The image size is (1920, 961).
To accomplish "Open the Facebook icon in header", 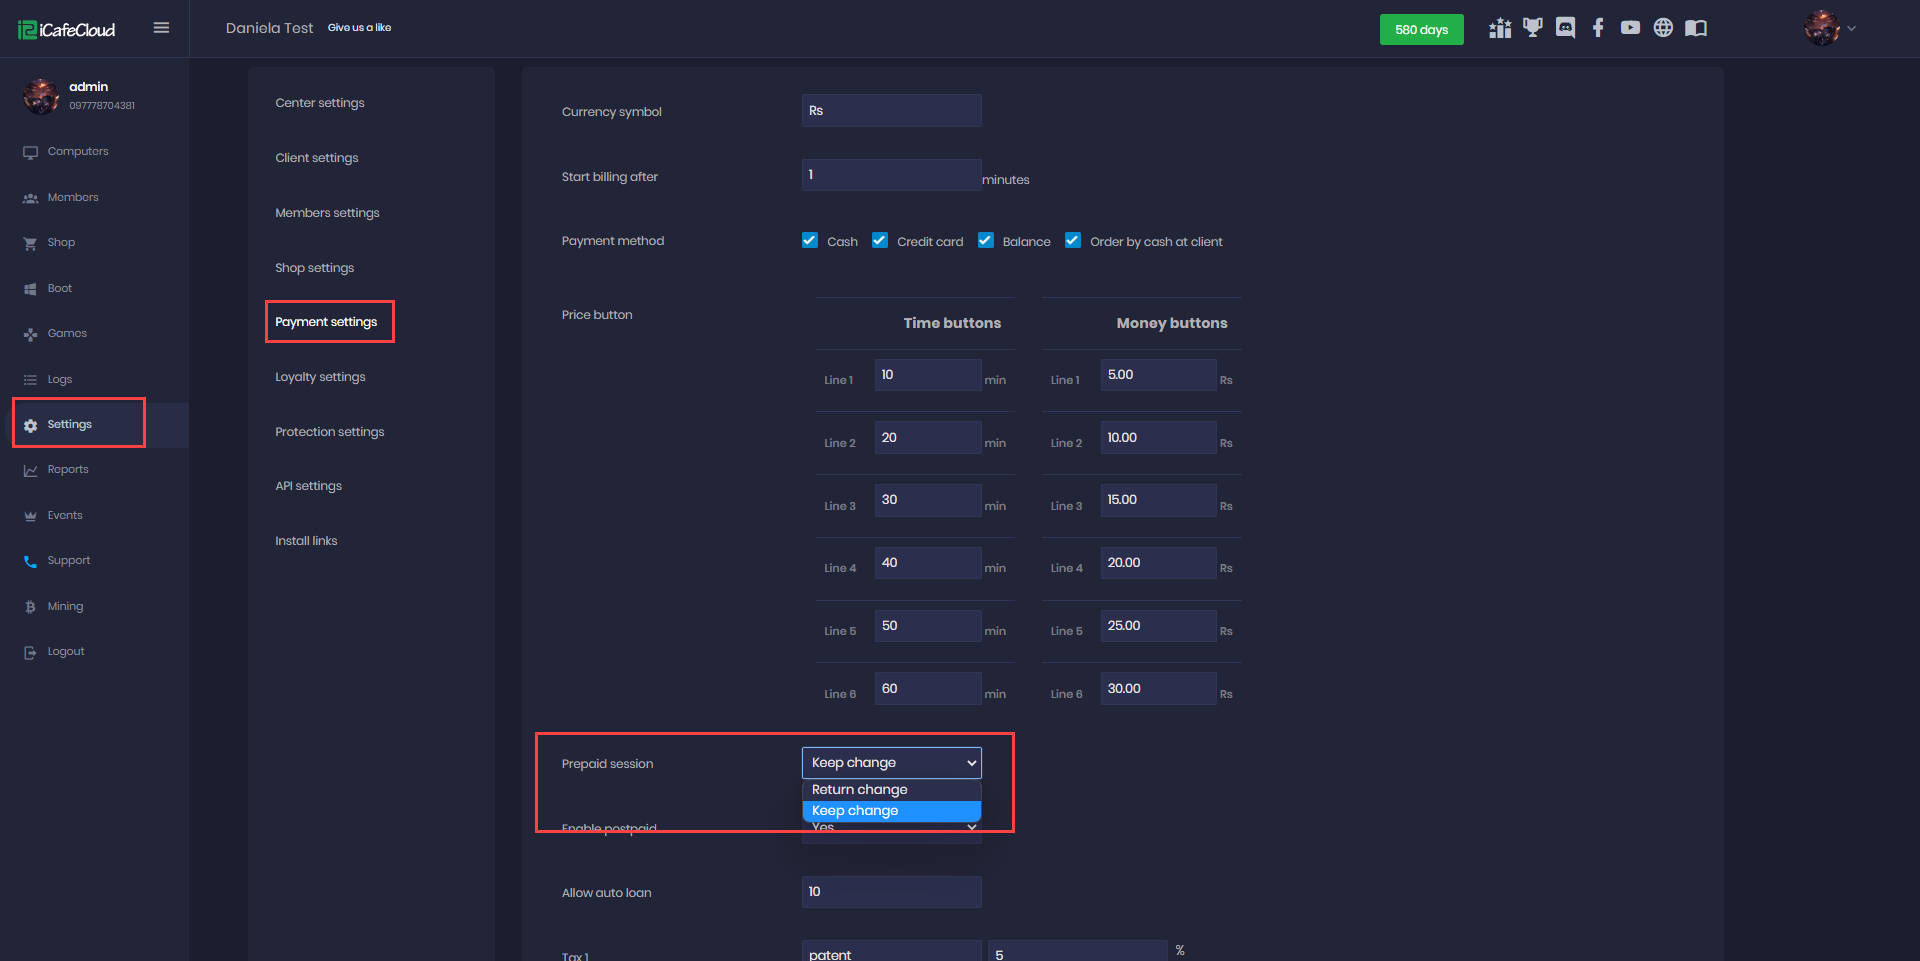I will point(1598,28).
